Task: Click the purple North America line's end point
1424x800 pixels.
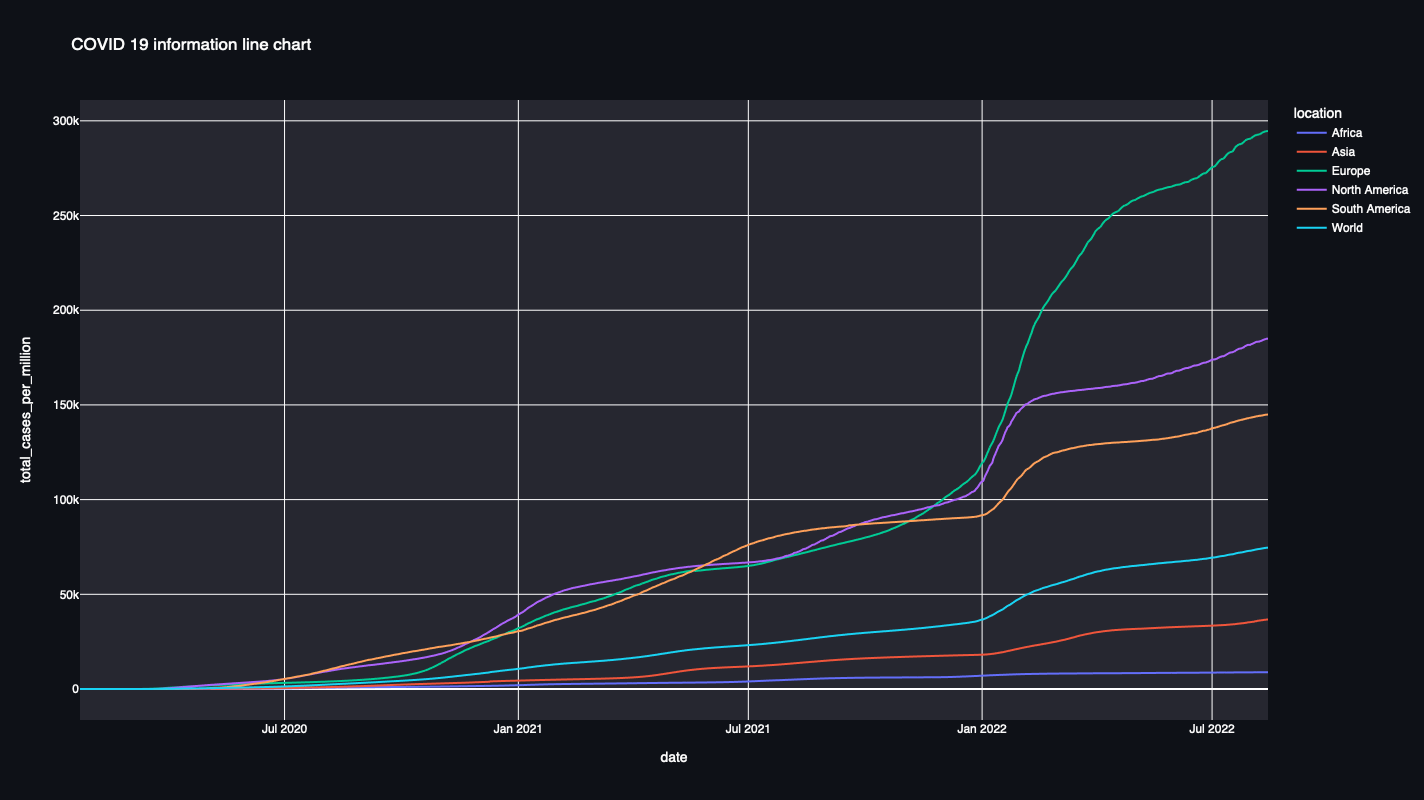Action: click(1267, 339)
